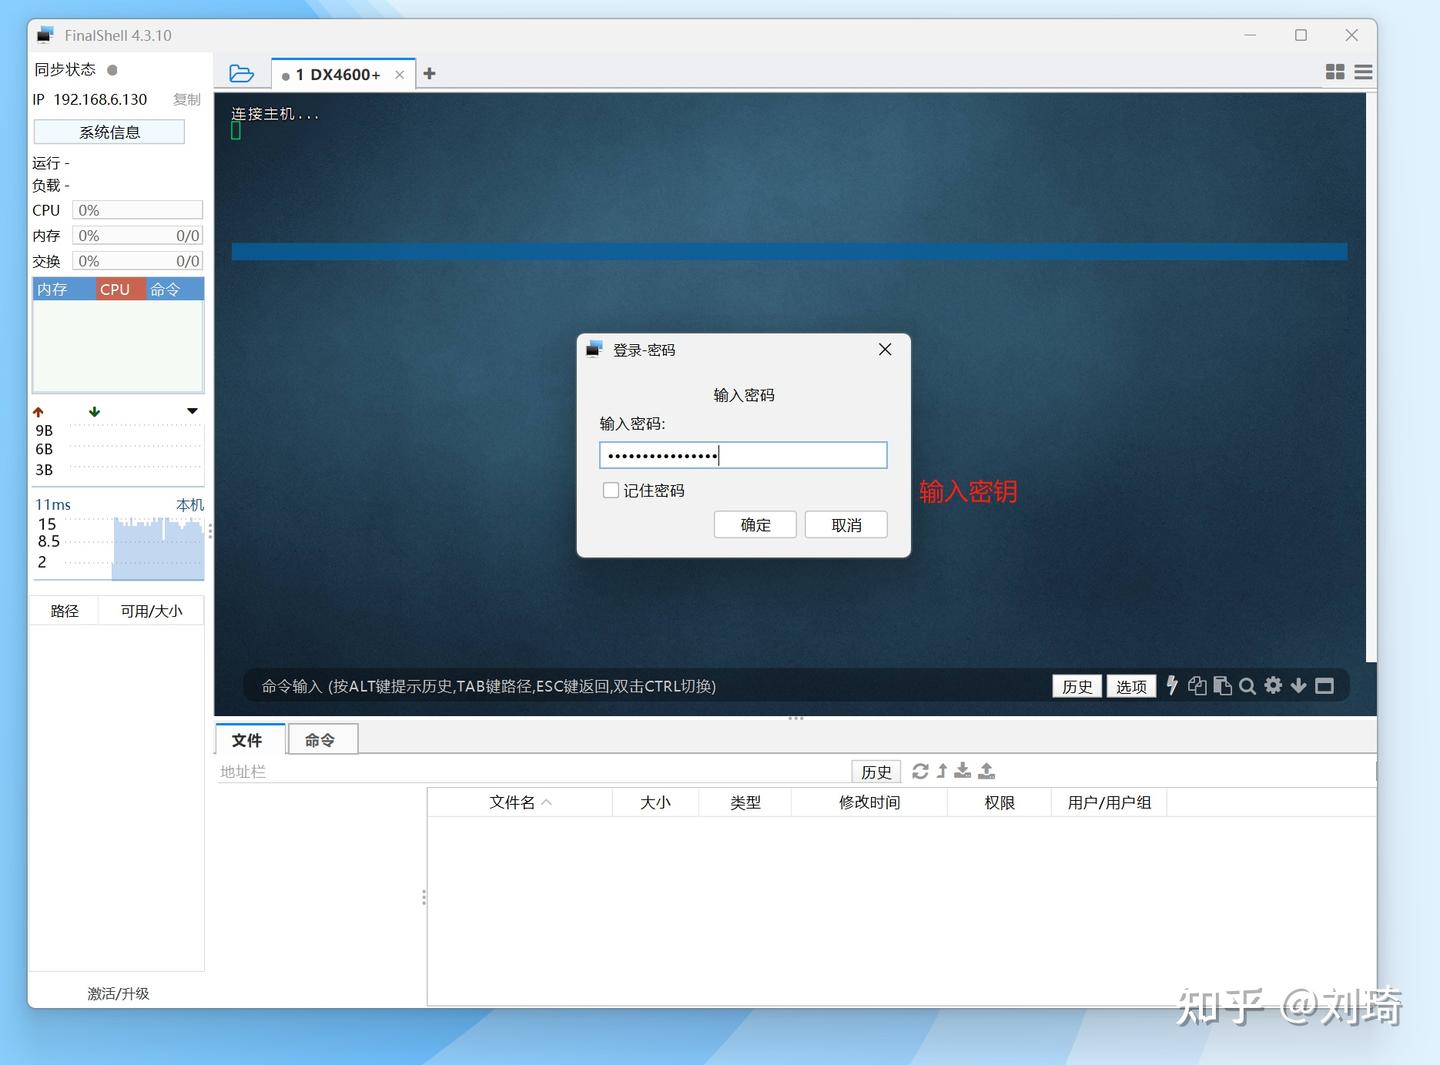The image size is (1440, 1065).
Task: Click the connection manager folder icon
Action: click(x=241, y=72)
